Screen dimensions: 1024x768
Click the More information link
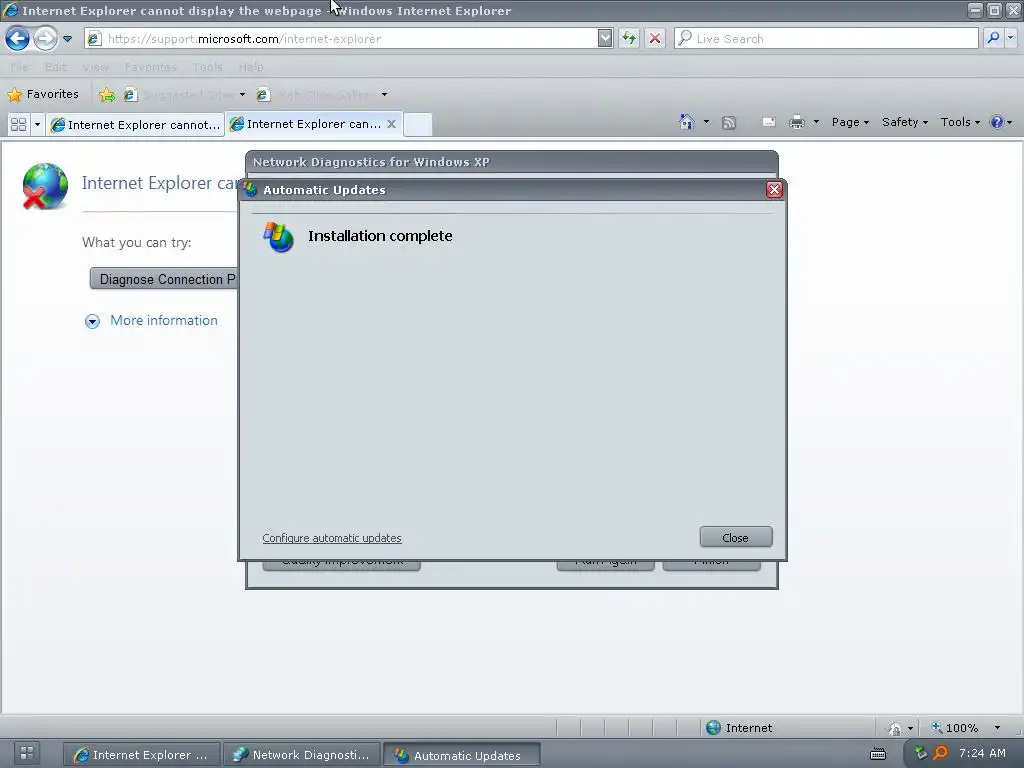(x=164, y=321)
